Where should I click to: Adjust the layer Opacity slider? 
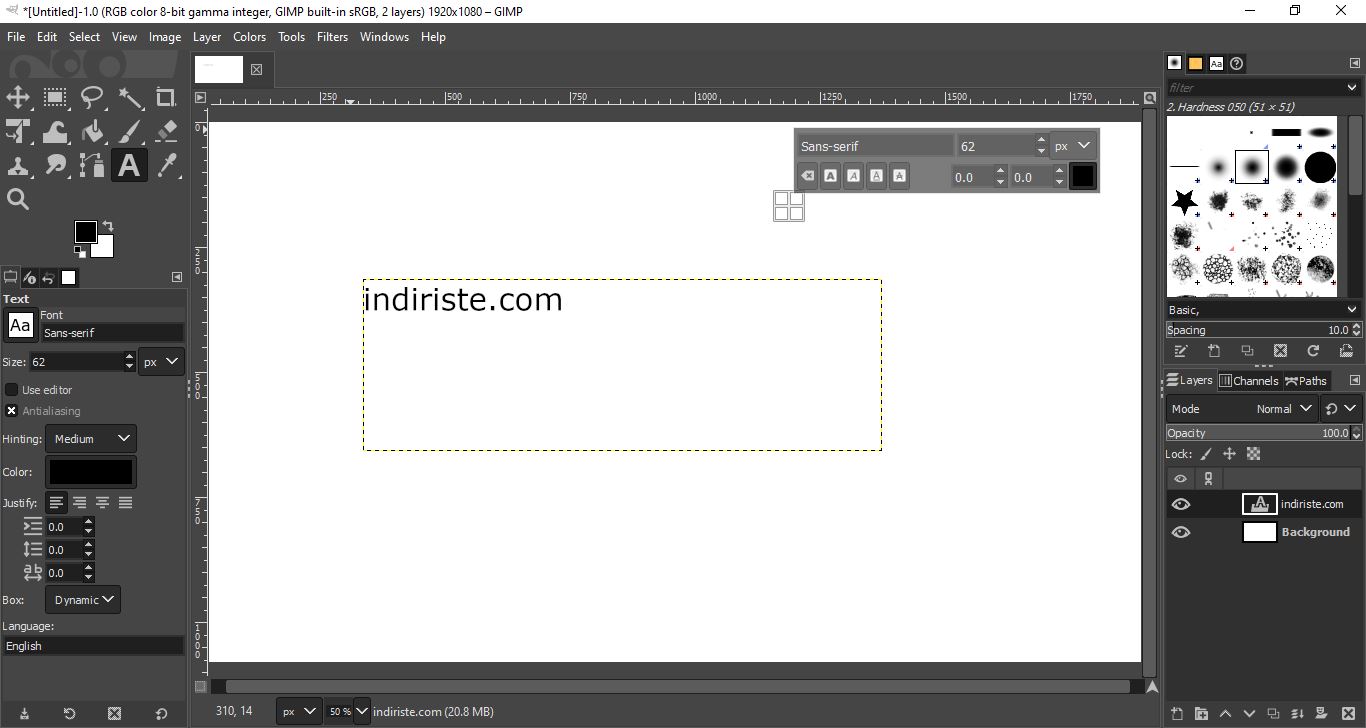[1257, 433]
